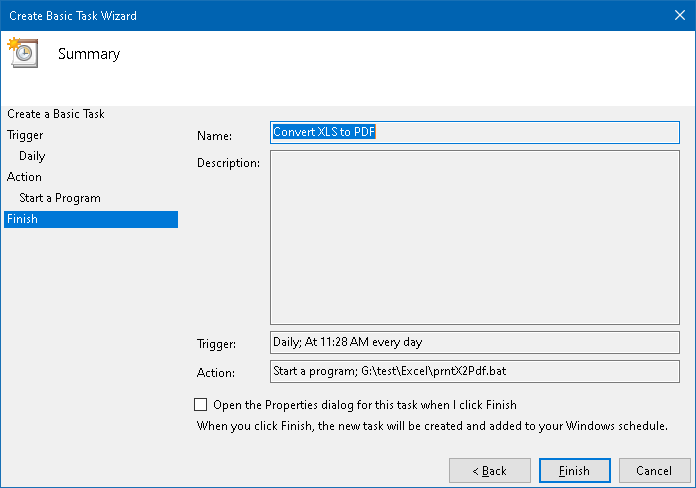This screenshot has width=696, height=488.
Task: Enable Open the Properties dialog checkbox
Action: point(201,405)
